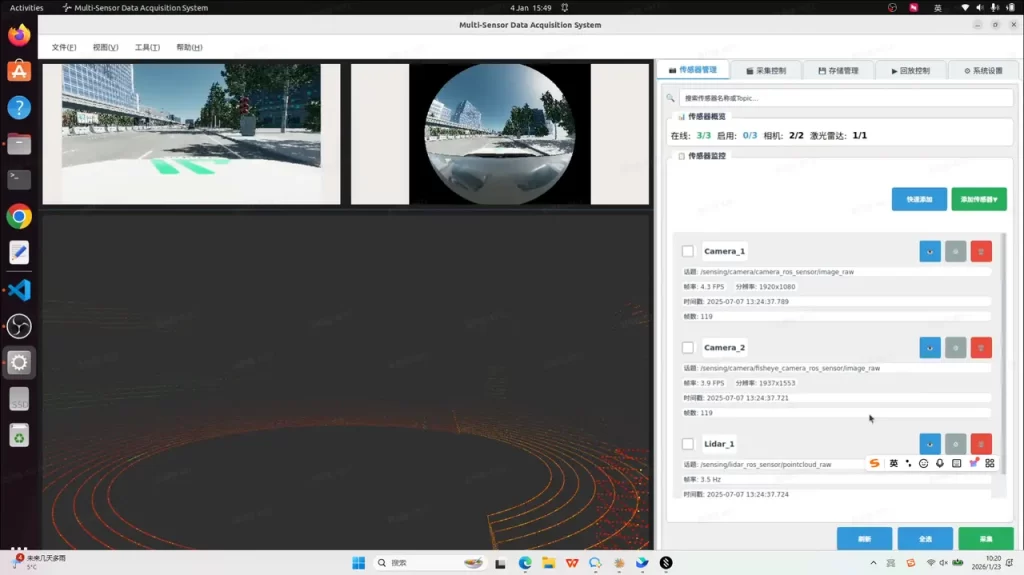Click the lidar point cloud view
1024x575 pixels.
[x=346, y=382]
